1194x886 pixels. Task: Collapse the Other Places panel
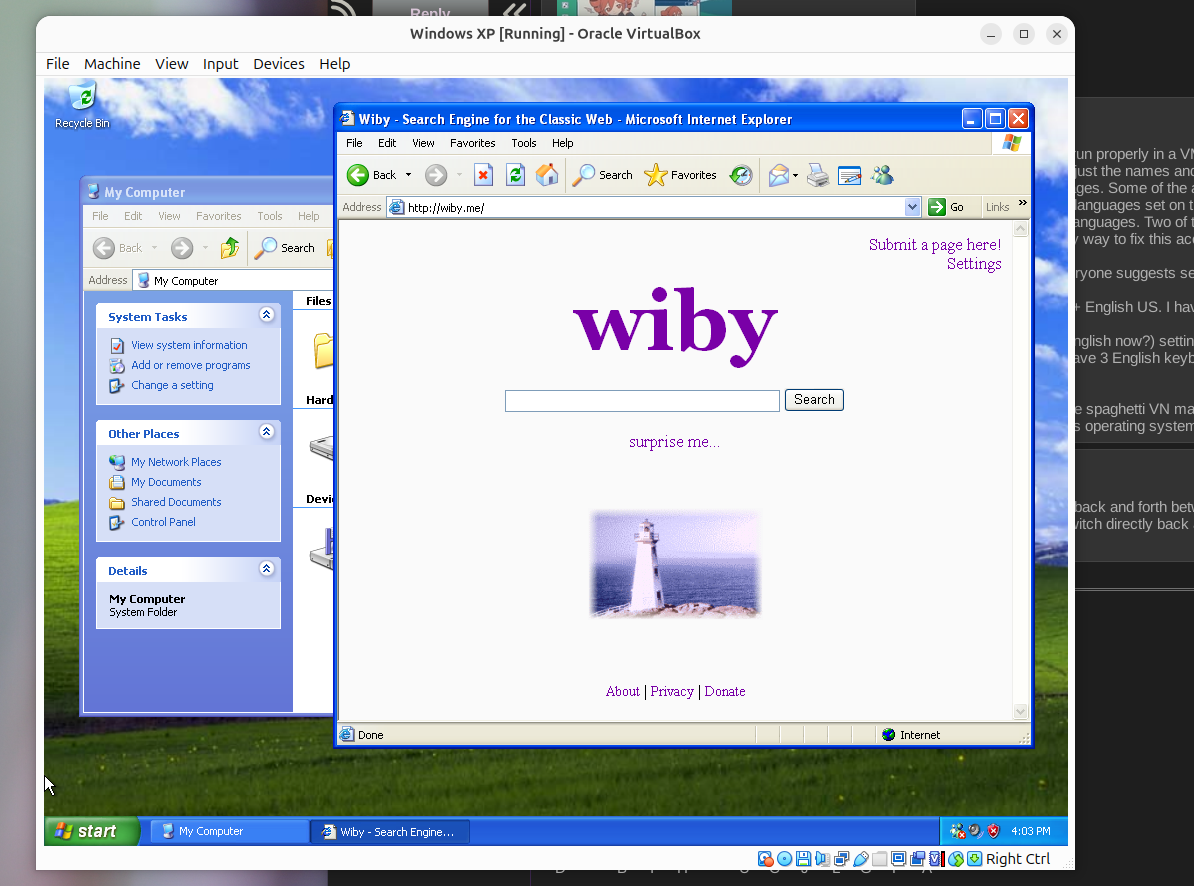coord(266,432)
